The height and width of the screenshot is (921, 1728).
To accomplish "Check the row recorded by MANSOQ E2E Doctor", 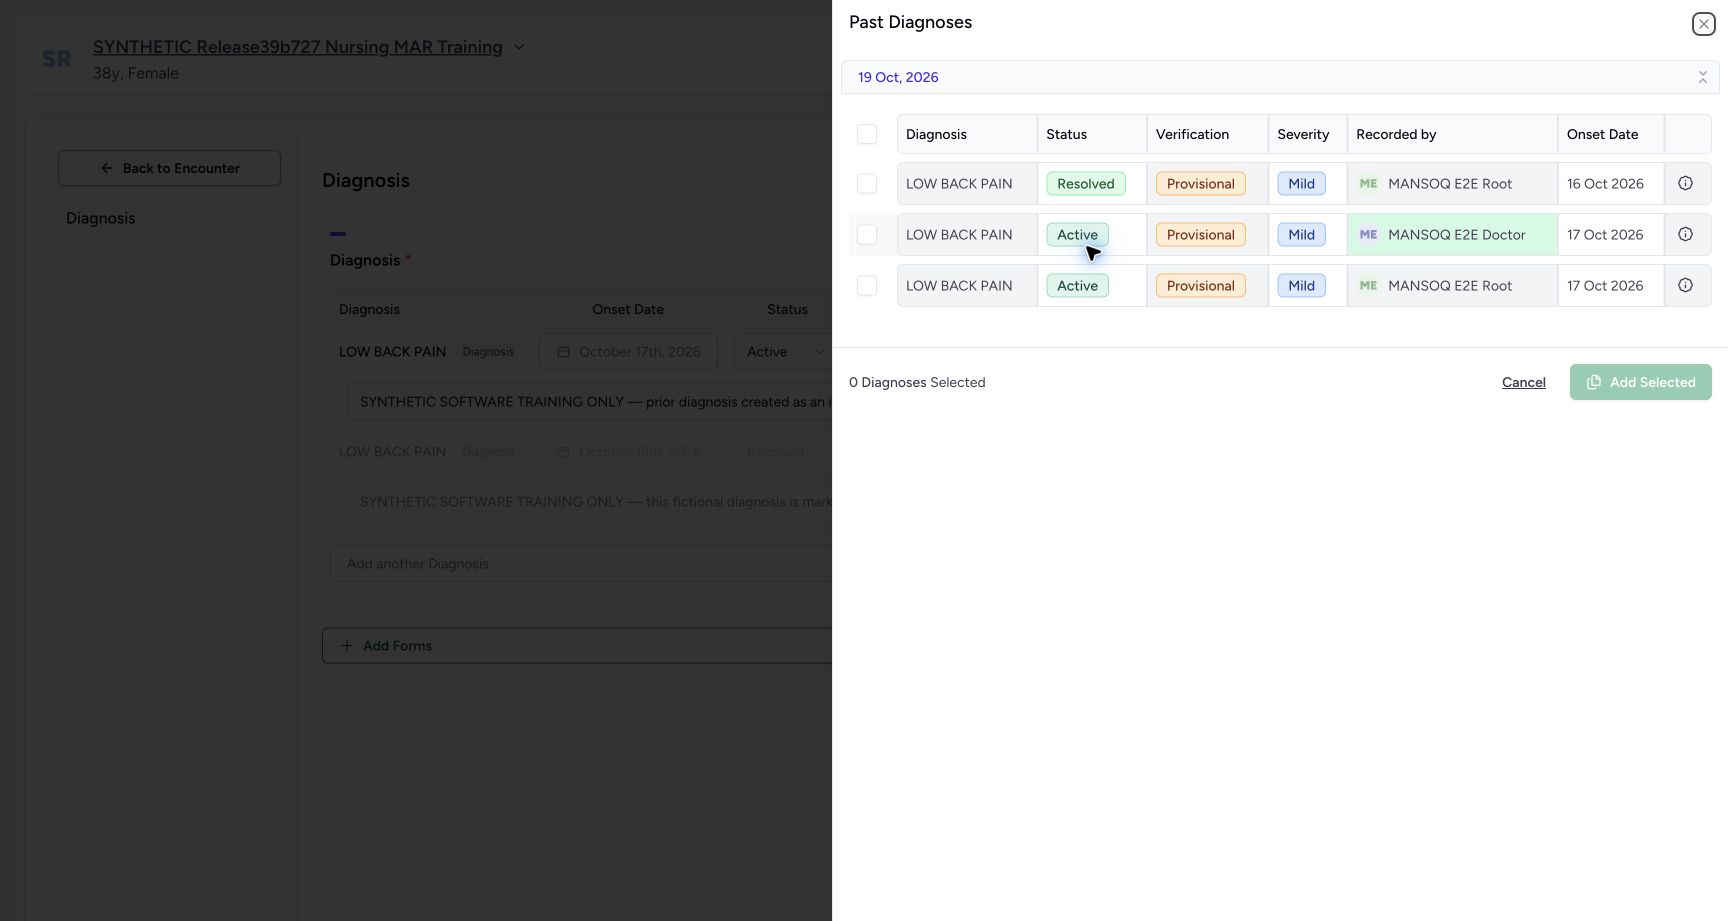I will [867, 234].
